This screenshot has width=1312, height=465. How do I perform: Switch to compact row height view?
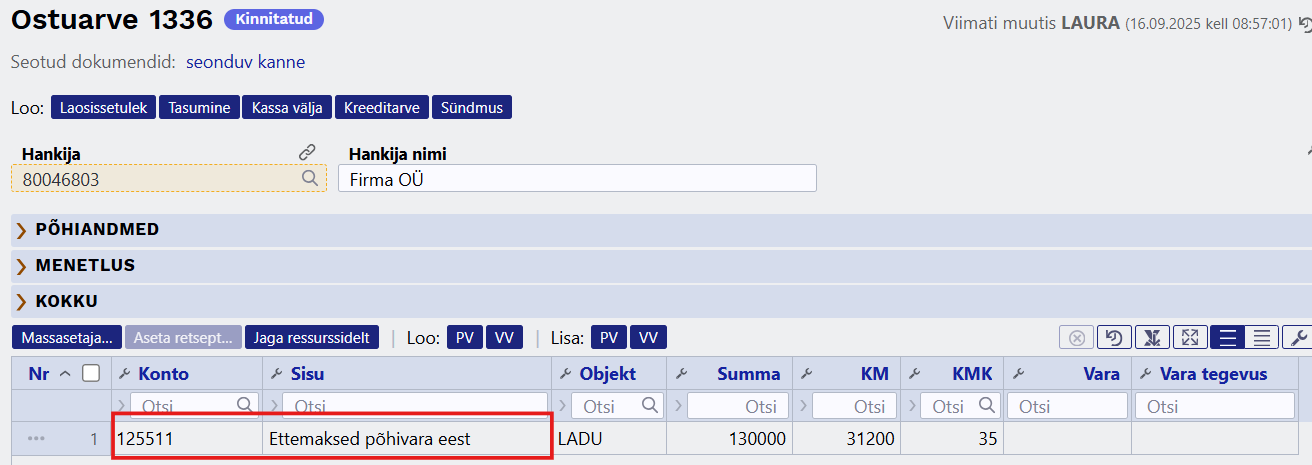pos(1262,338)
